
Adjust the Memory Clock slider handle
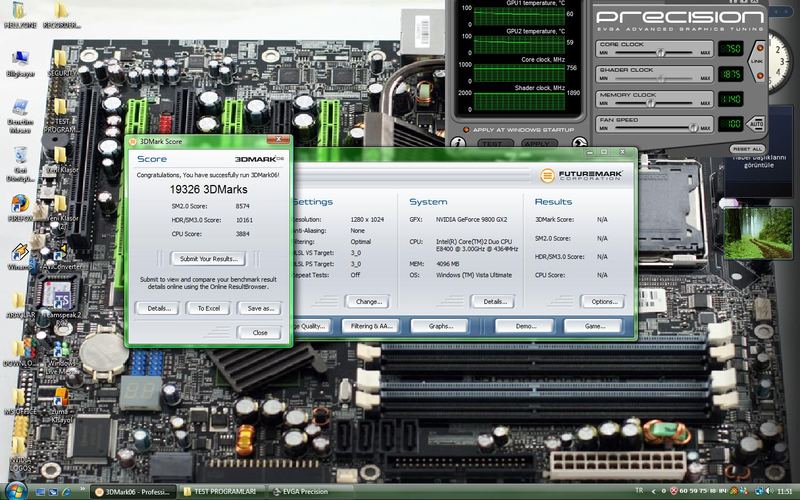[x=651, y=103]
